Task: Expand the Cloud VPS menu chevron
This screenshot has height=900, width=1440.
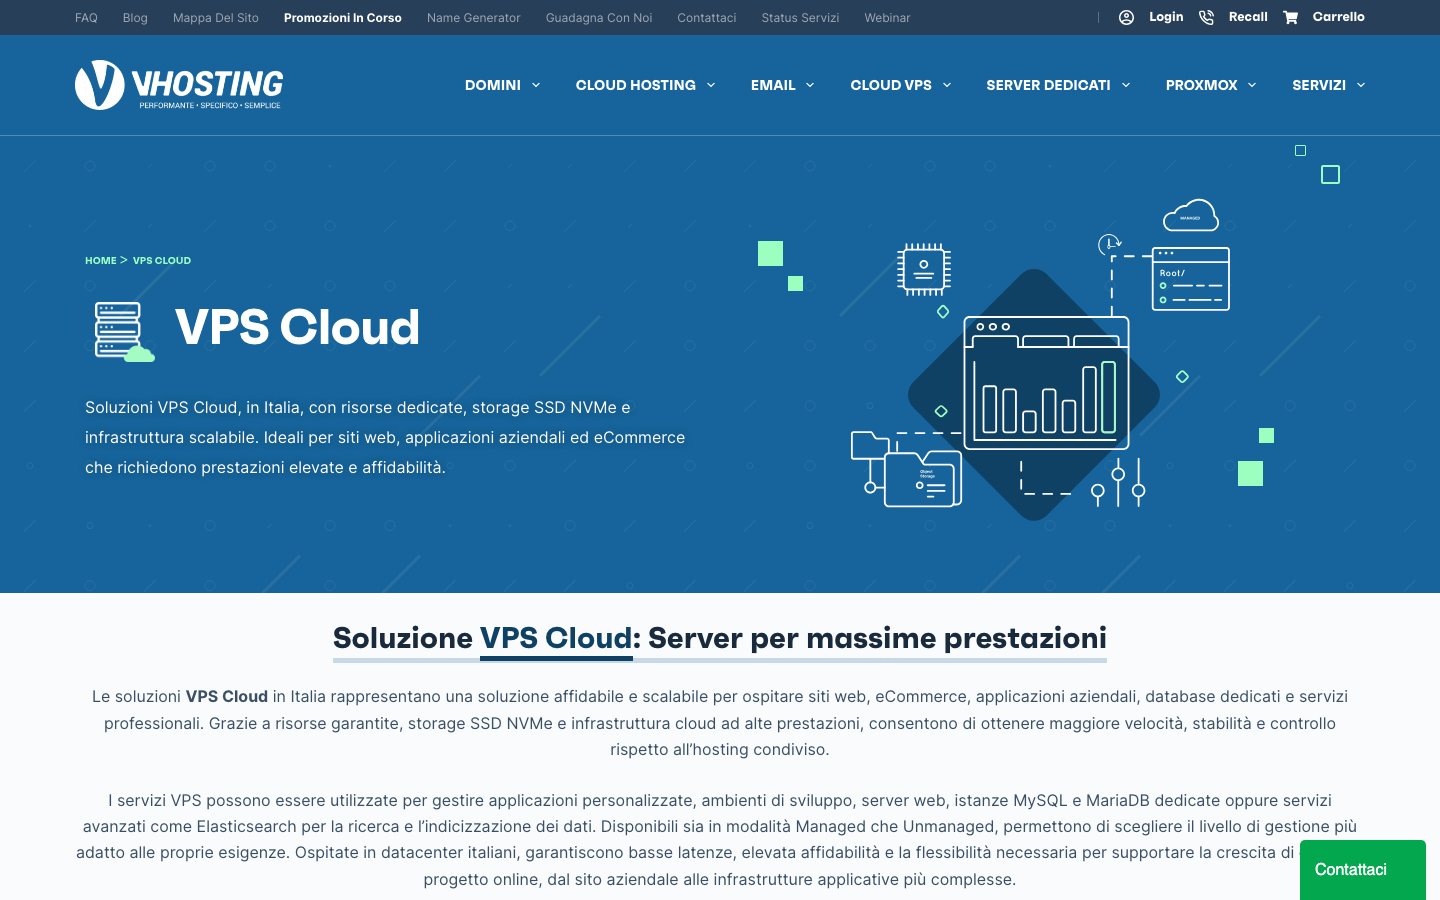Action: (947, 85)
